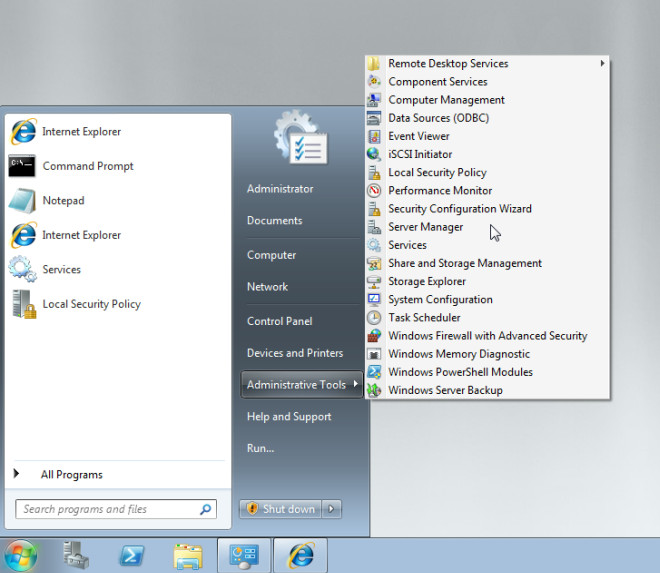Click the Administrator user name link

(x=280, y=189)
